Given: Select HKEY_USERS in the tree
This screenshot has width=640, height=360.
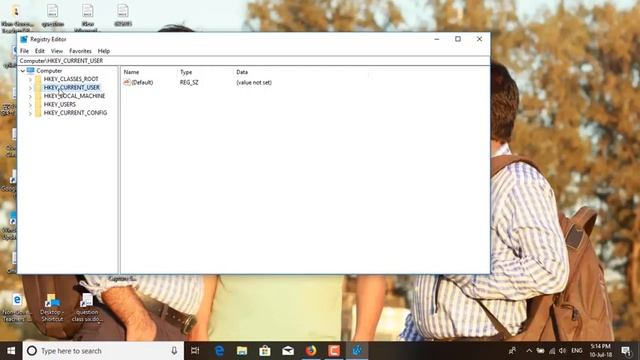Looking at the screenshot, I should [x=60, y=104].
